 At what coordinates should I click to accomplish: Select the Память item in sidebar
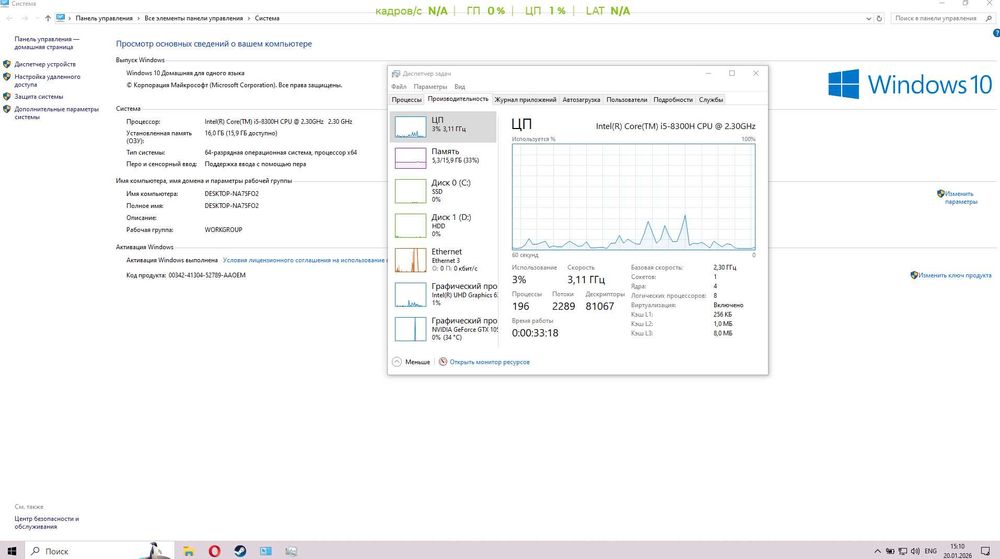[x=443, y=157]
